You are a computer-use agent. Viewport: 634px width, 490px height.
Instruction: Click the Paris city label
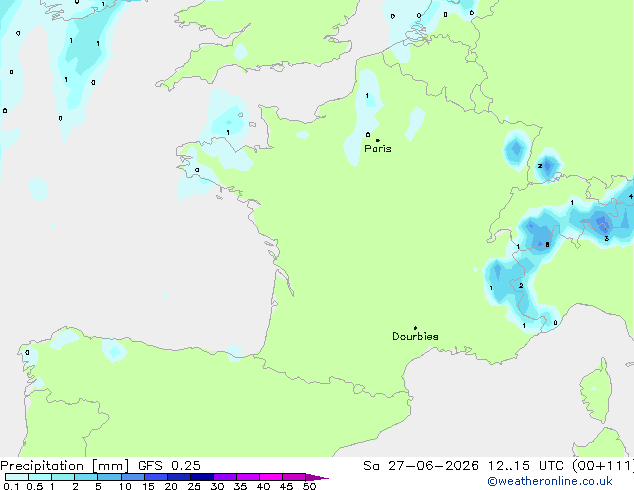pyautogui.click(x=378, y=149)
